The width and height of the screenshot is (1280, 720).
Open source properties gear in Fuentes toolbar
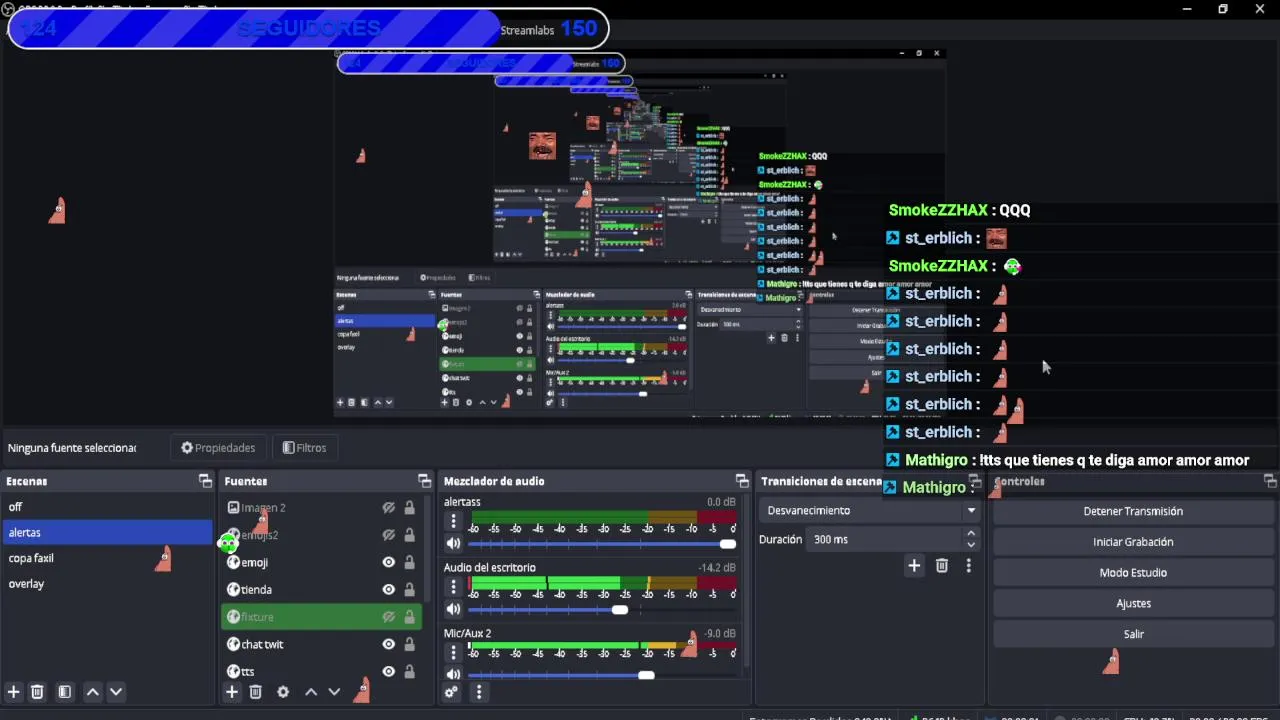283,691
